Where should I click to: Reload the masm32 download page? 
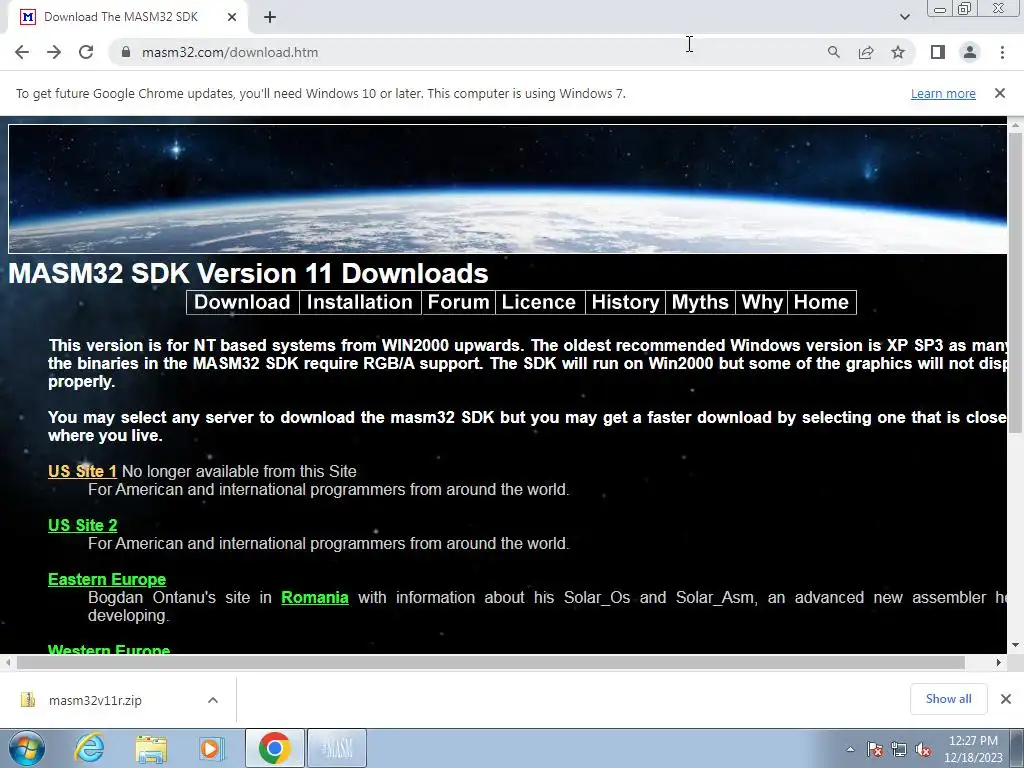coord(86,52)
